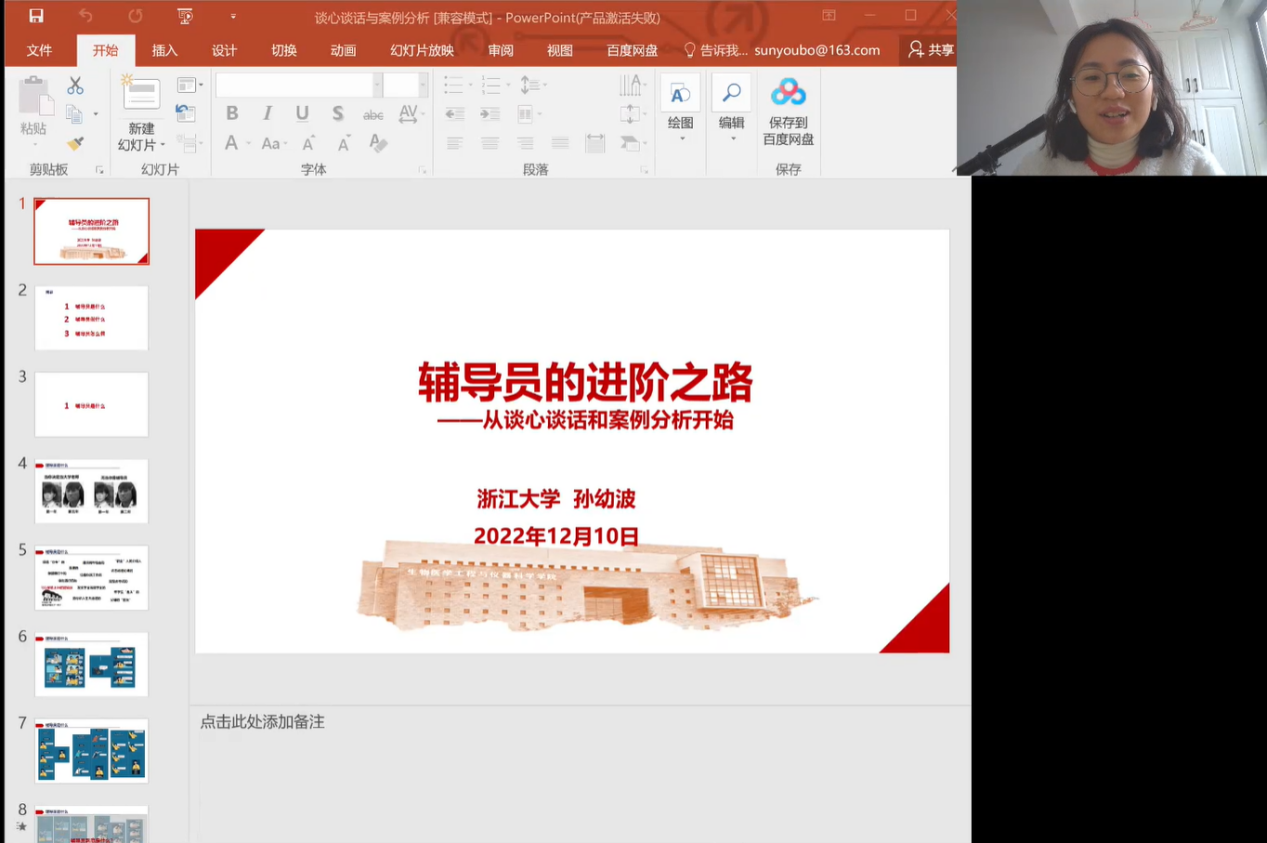1267x843 pixels.
Task: Select slide 4 thumbnail with portraits
Action: [x=91, y=491]
